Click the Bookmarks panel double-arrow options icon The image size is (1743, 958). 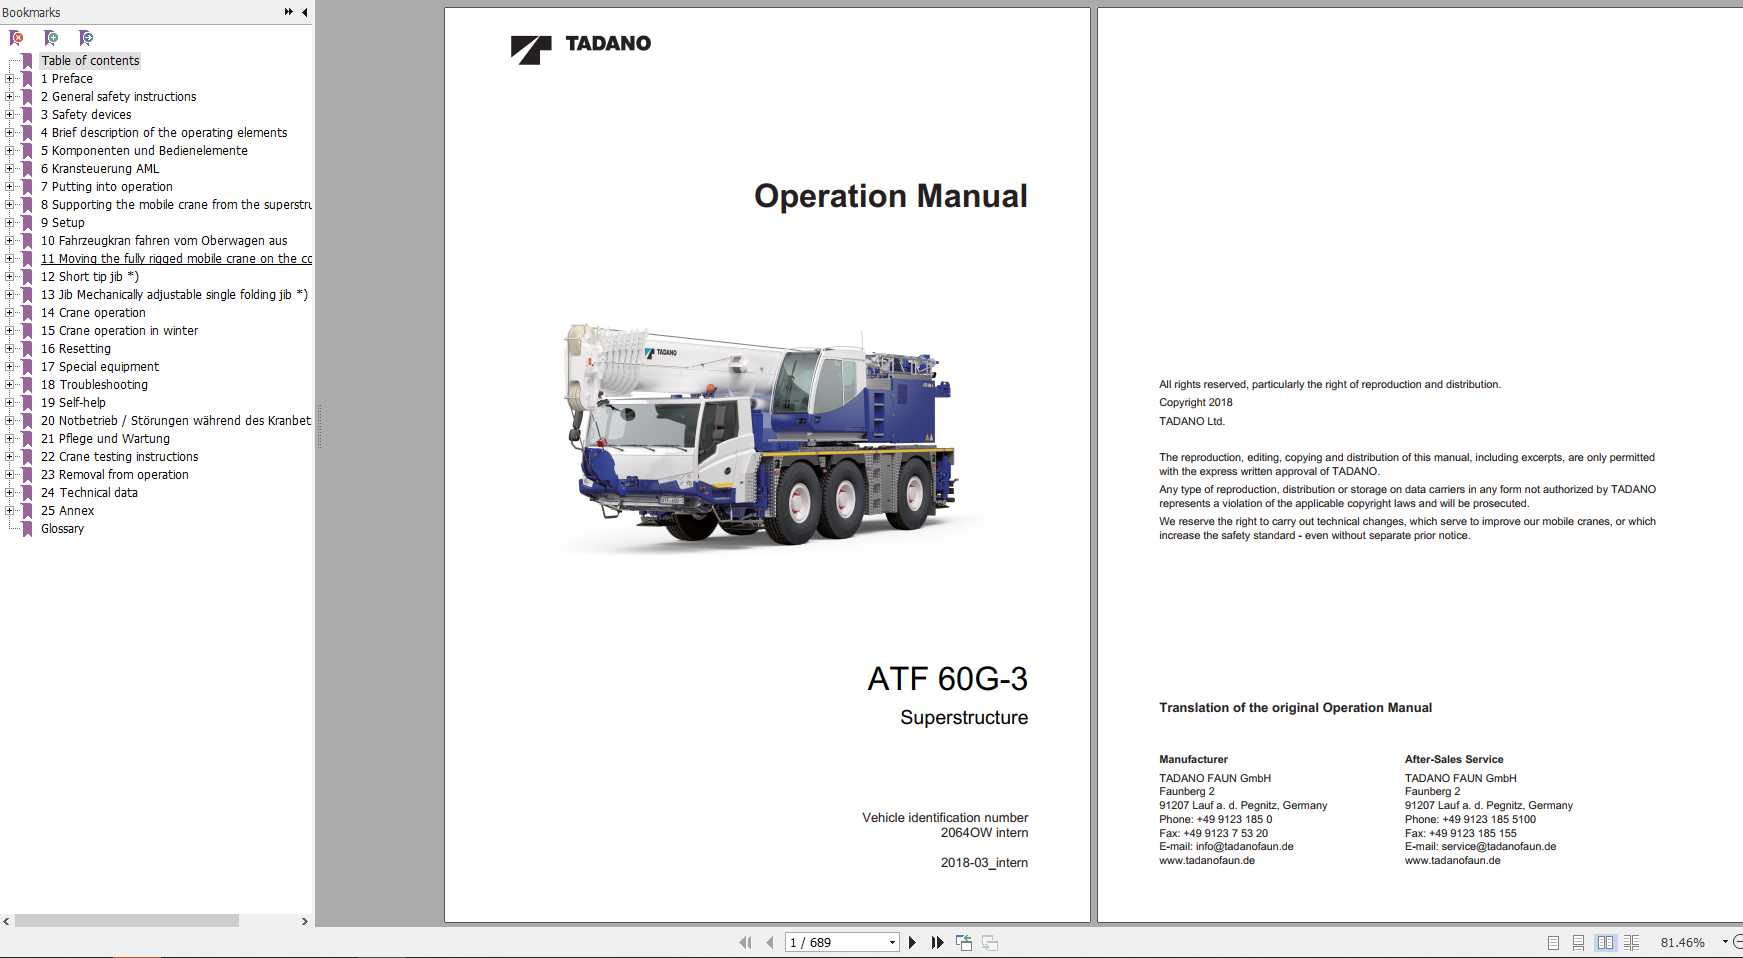point(289,12)
